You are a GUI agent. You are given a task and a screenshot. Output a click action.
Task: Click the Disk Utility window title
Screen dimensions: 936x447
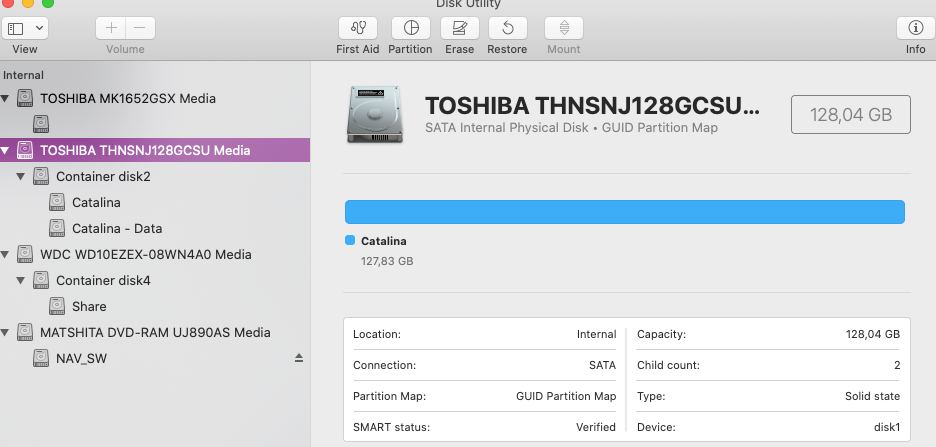tap(468, 4)
